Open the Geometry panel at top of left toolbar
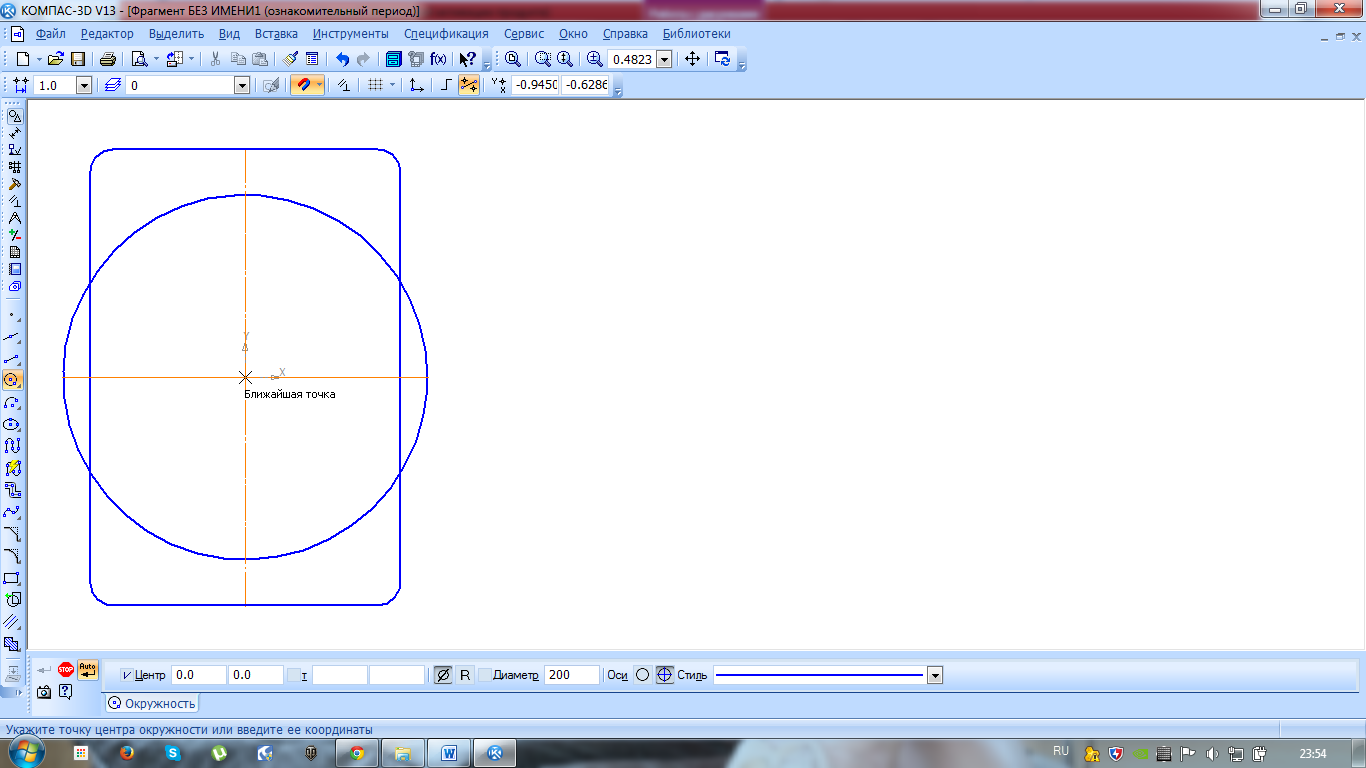The image size is (1366, 768). pos(14,116)
